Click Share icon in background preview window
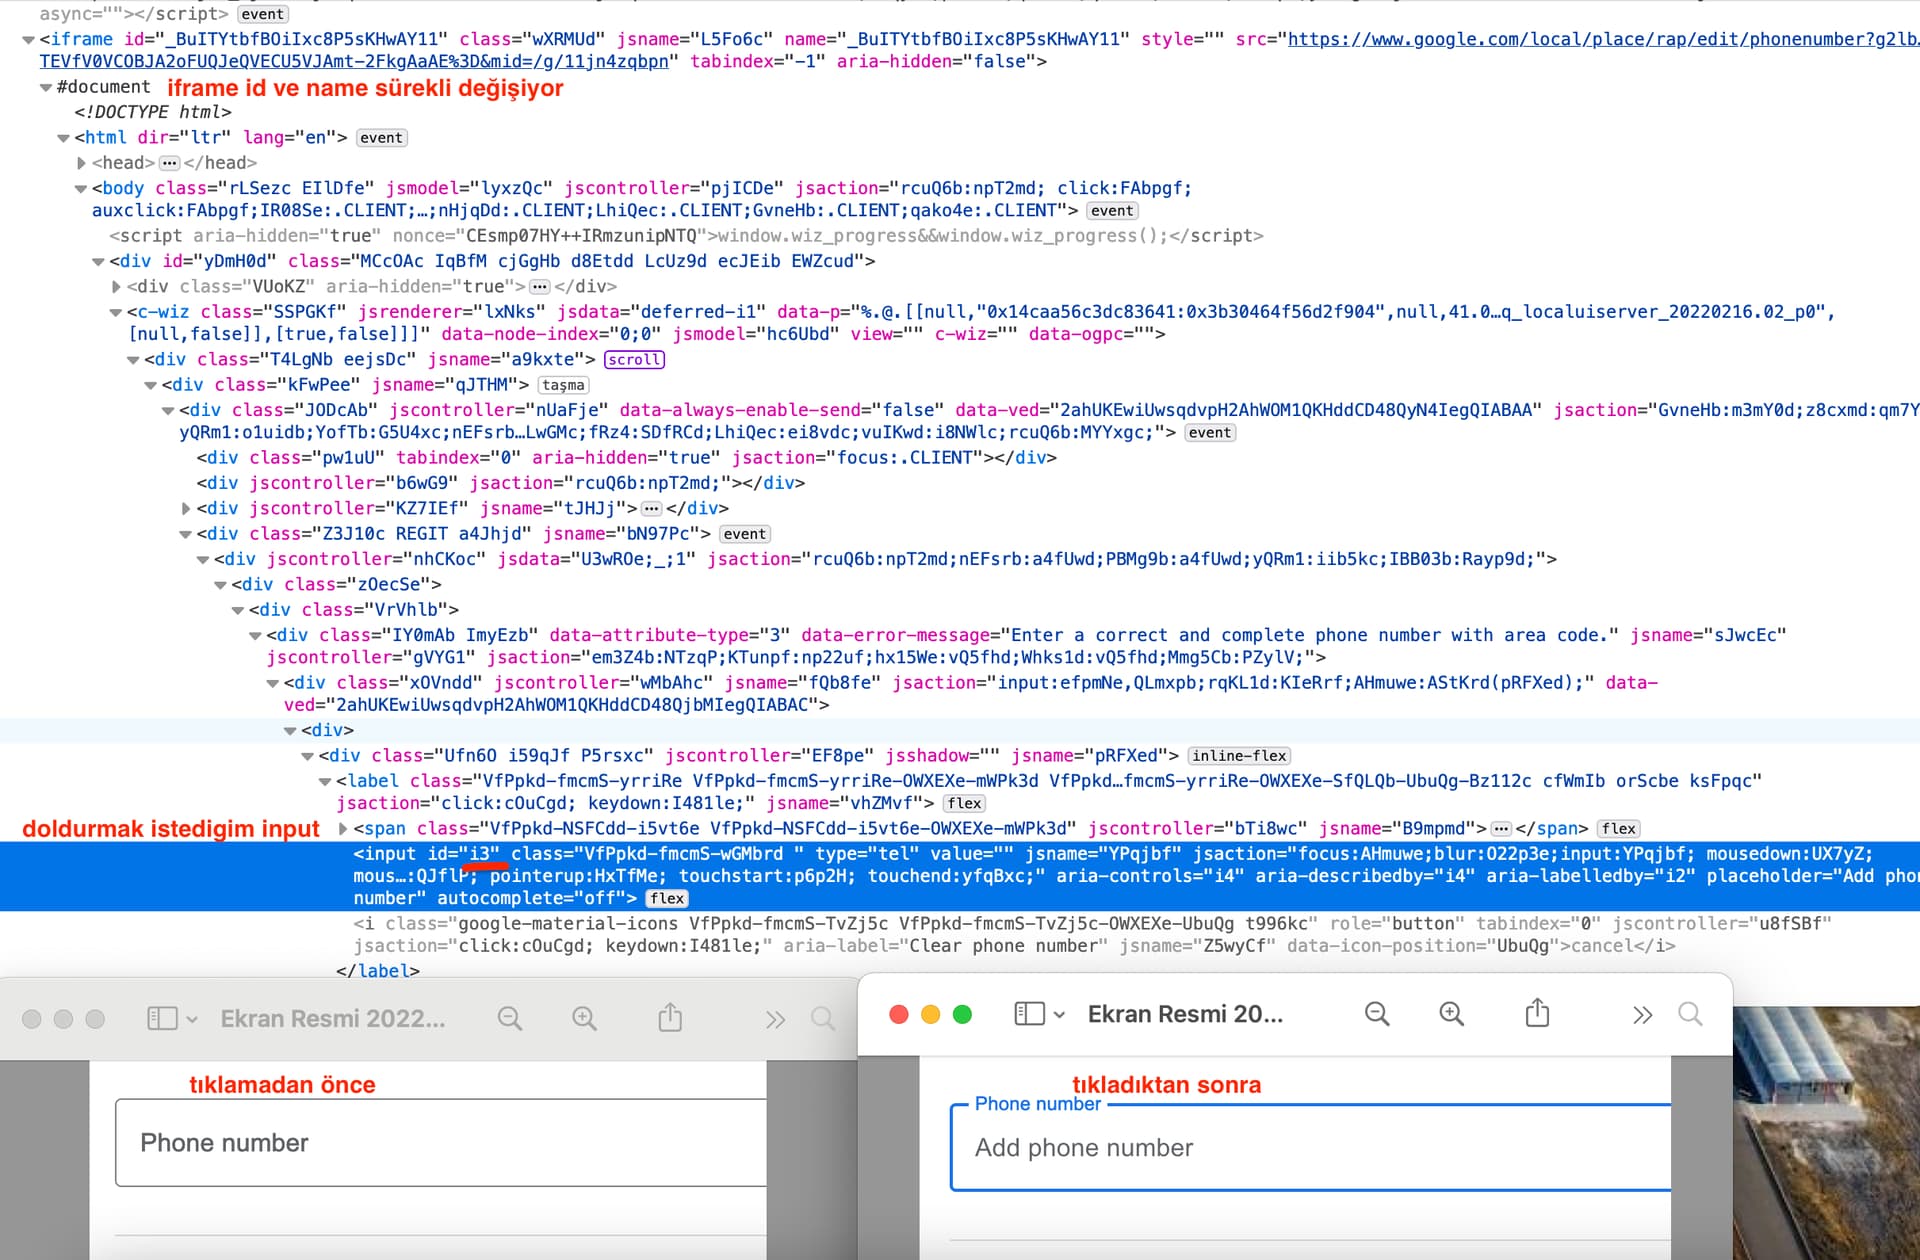1920x1260 pixels. point(670,1018)
